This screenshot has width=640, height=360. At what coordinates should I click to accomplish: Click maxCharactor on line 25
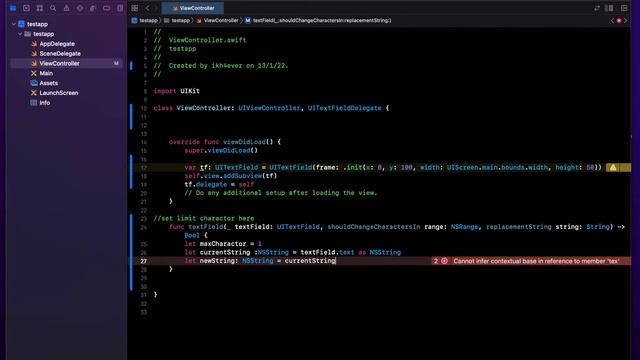(x=223, y=244)
